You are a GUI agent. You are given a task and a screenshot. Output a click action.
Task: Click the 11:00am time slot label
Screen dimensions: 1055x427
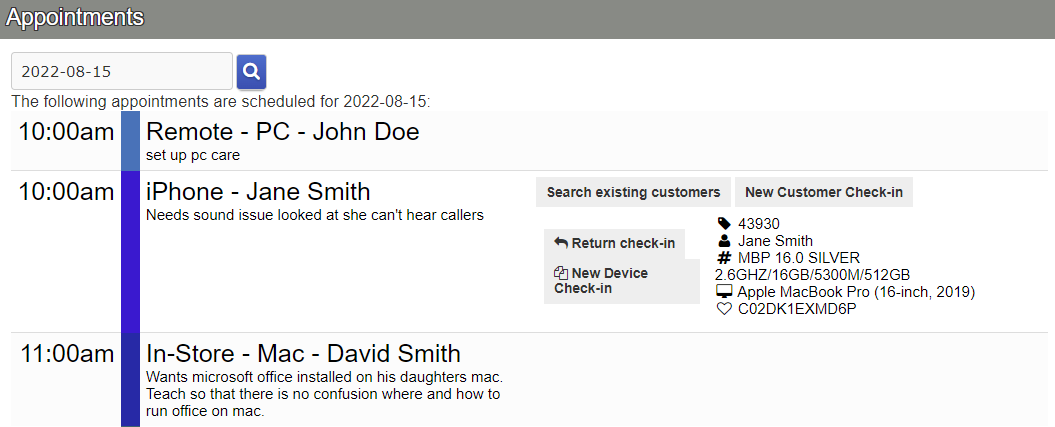[x=66, y=354]
